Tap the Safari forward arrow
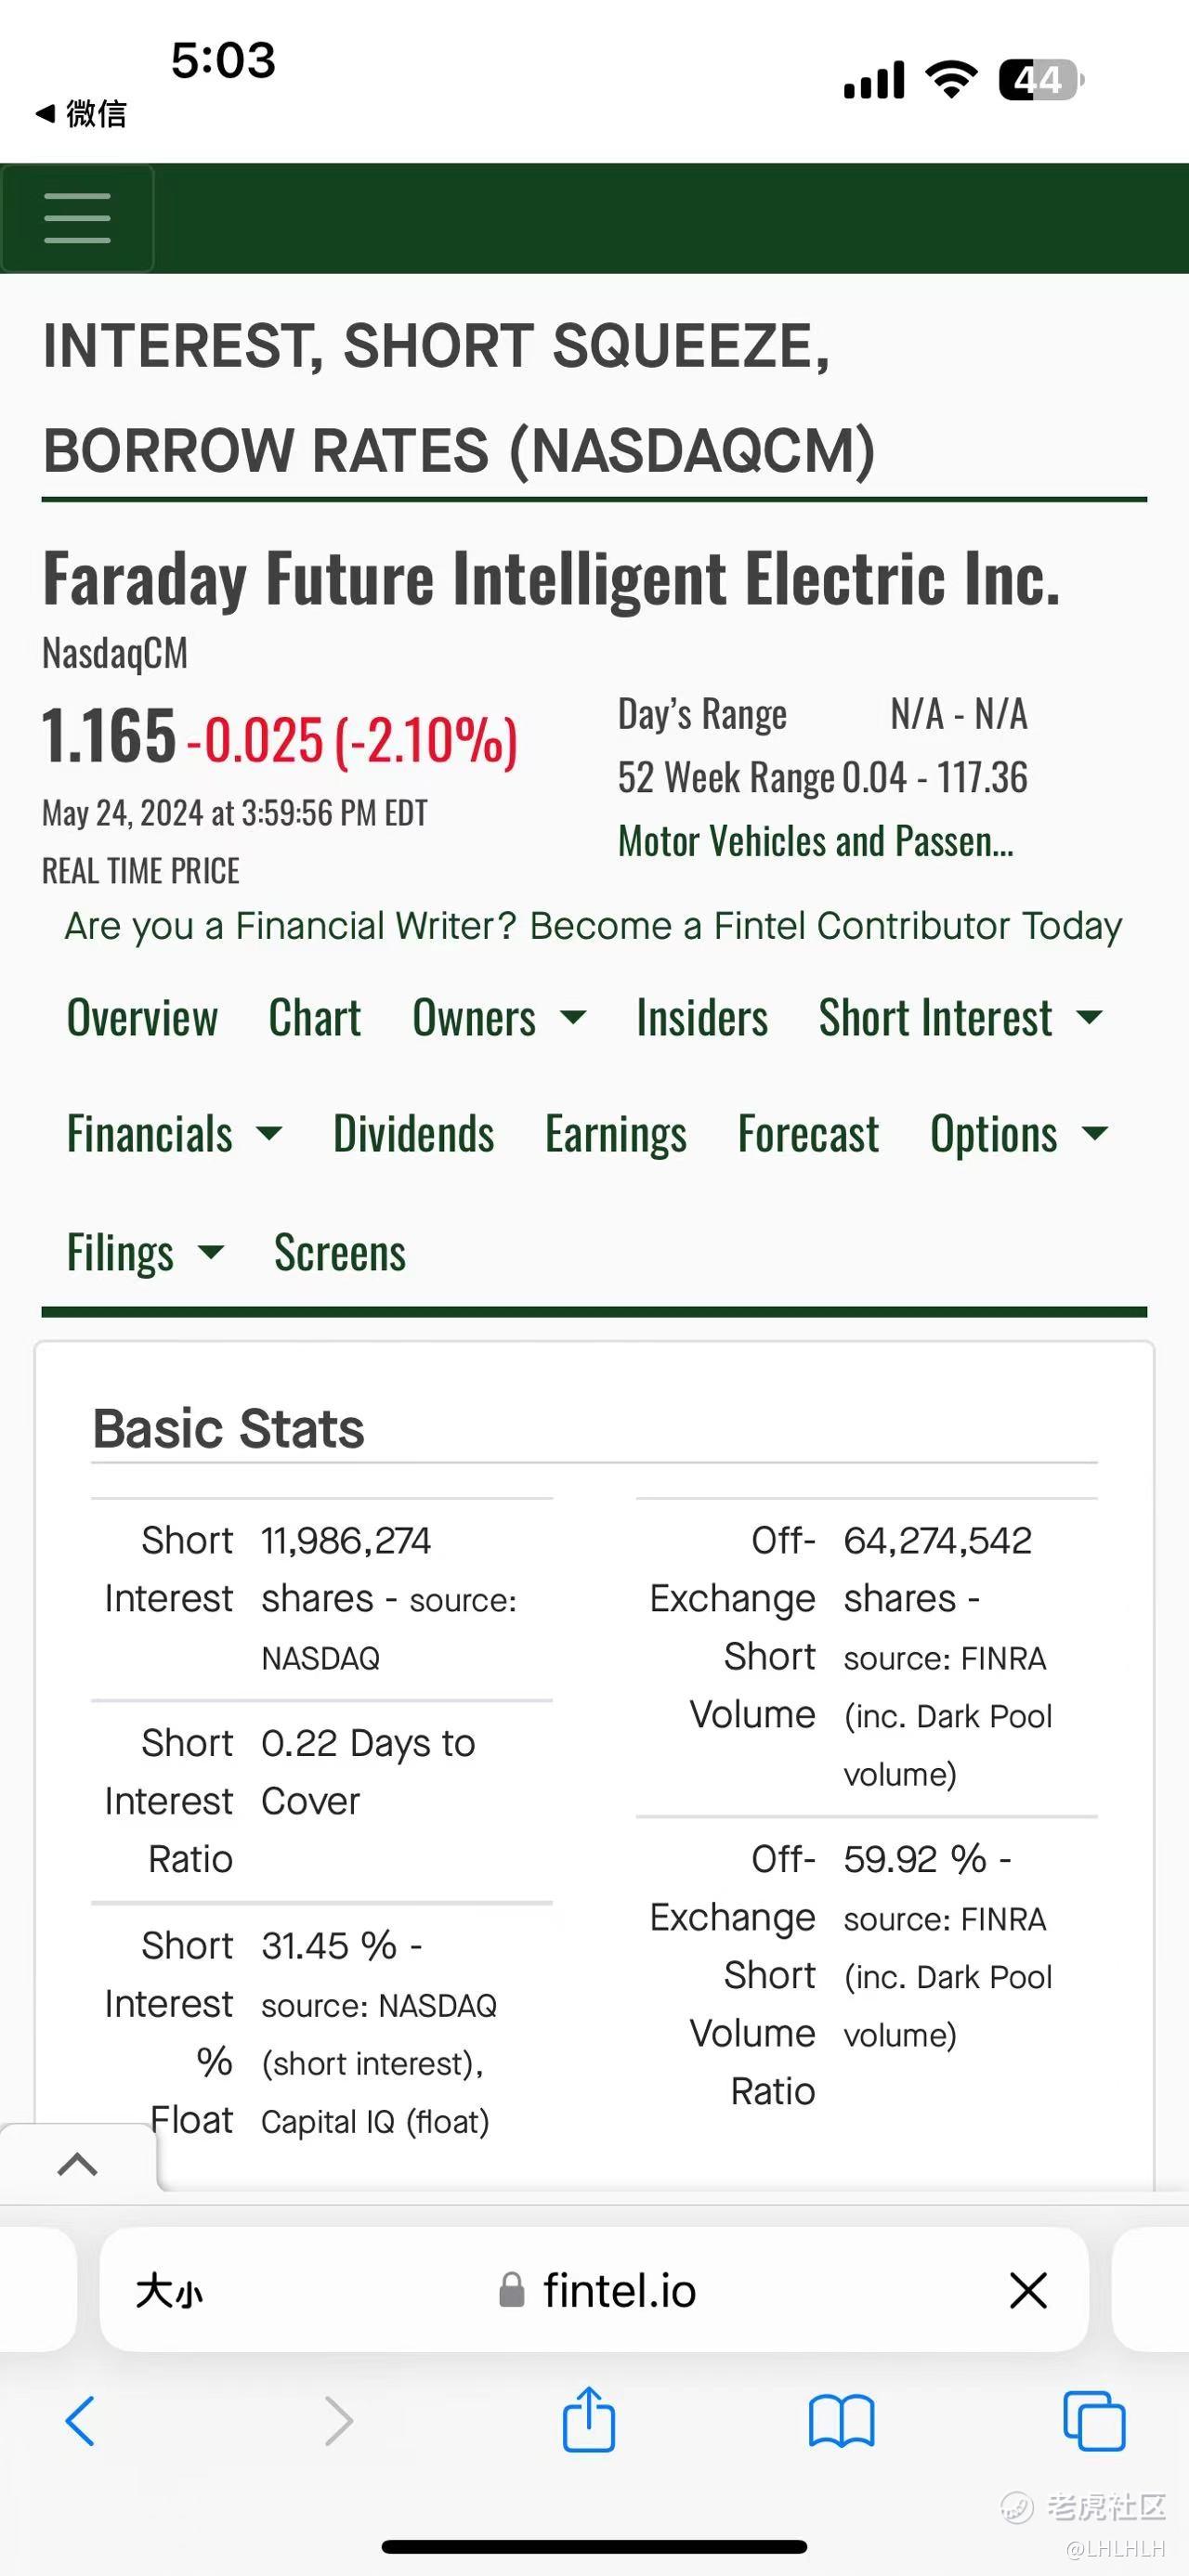The width and height of the screenshot is (1189, 2576). point(339,2421)
